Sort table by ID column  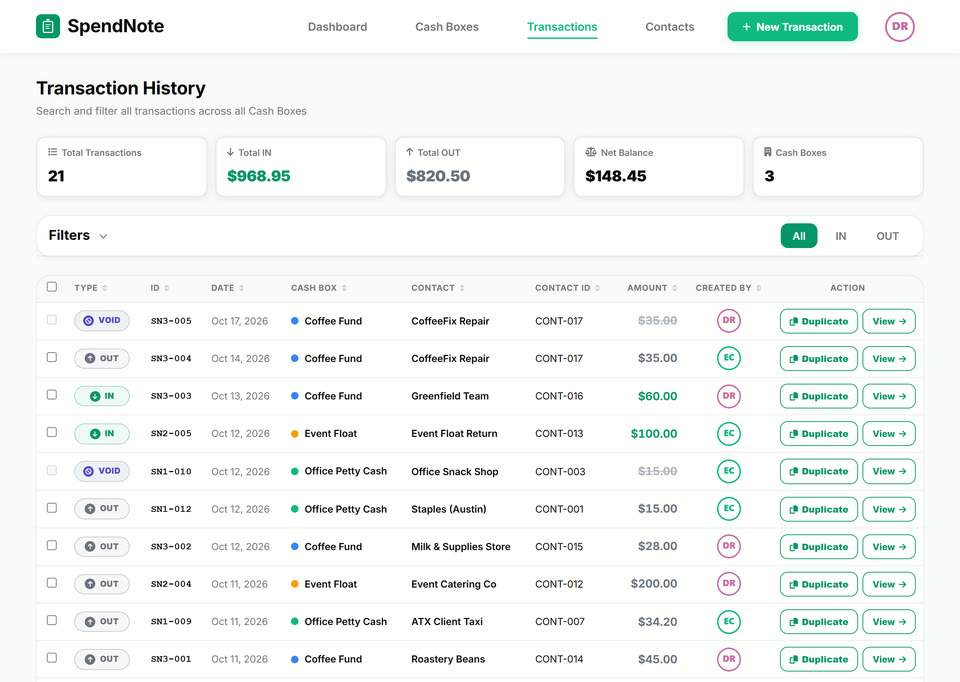(x=160, y=288)
